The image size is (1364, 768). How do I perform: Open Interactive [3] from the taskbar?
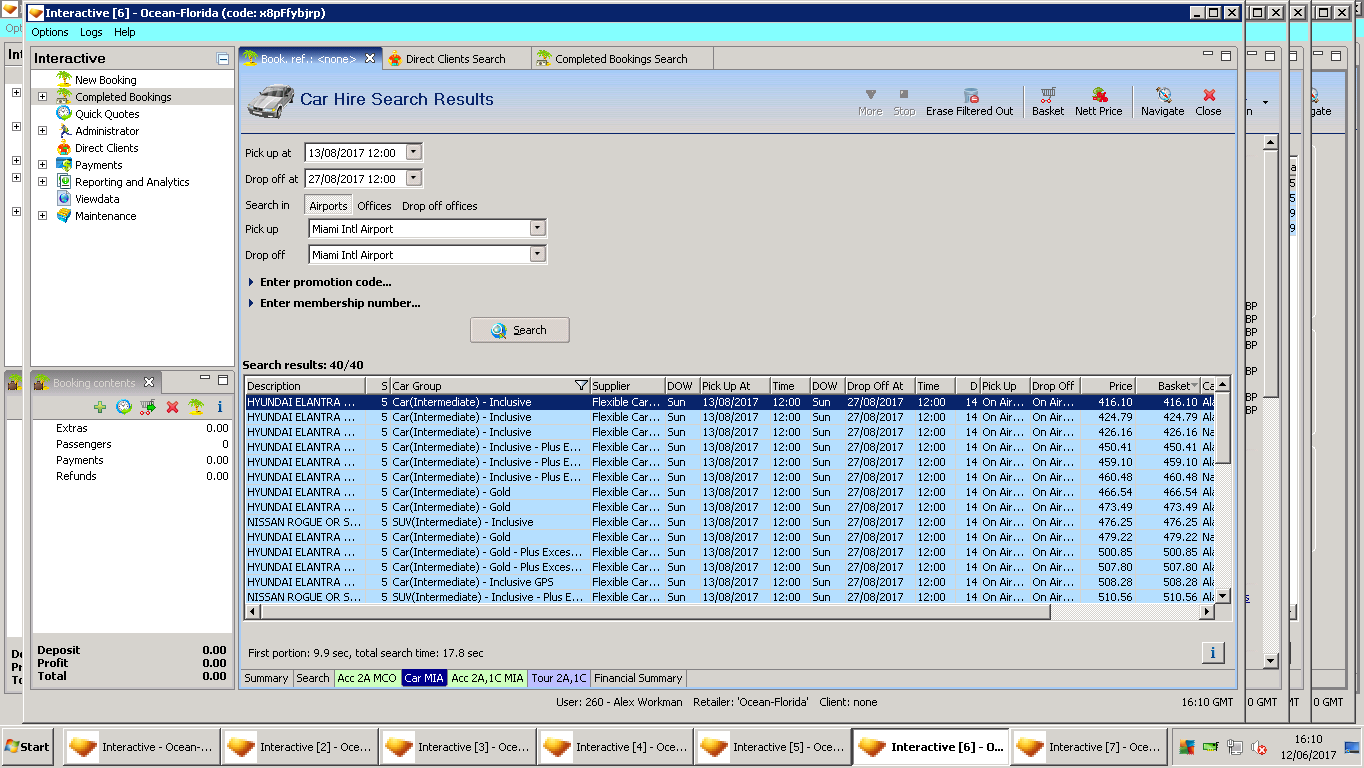pos(457,747)
